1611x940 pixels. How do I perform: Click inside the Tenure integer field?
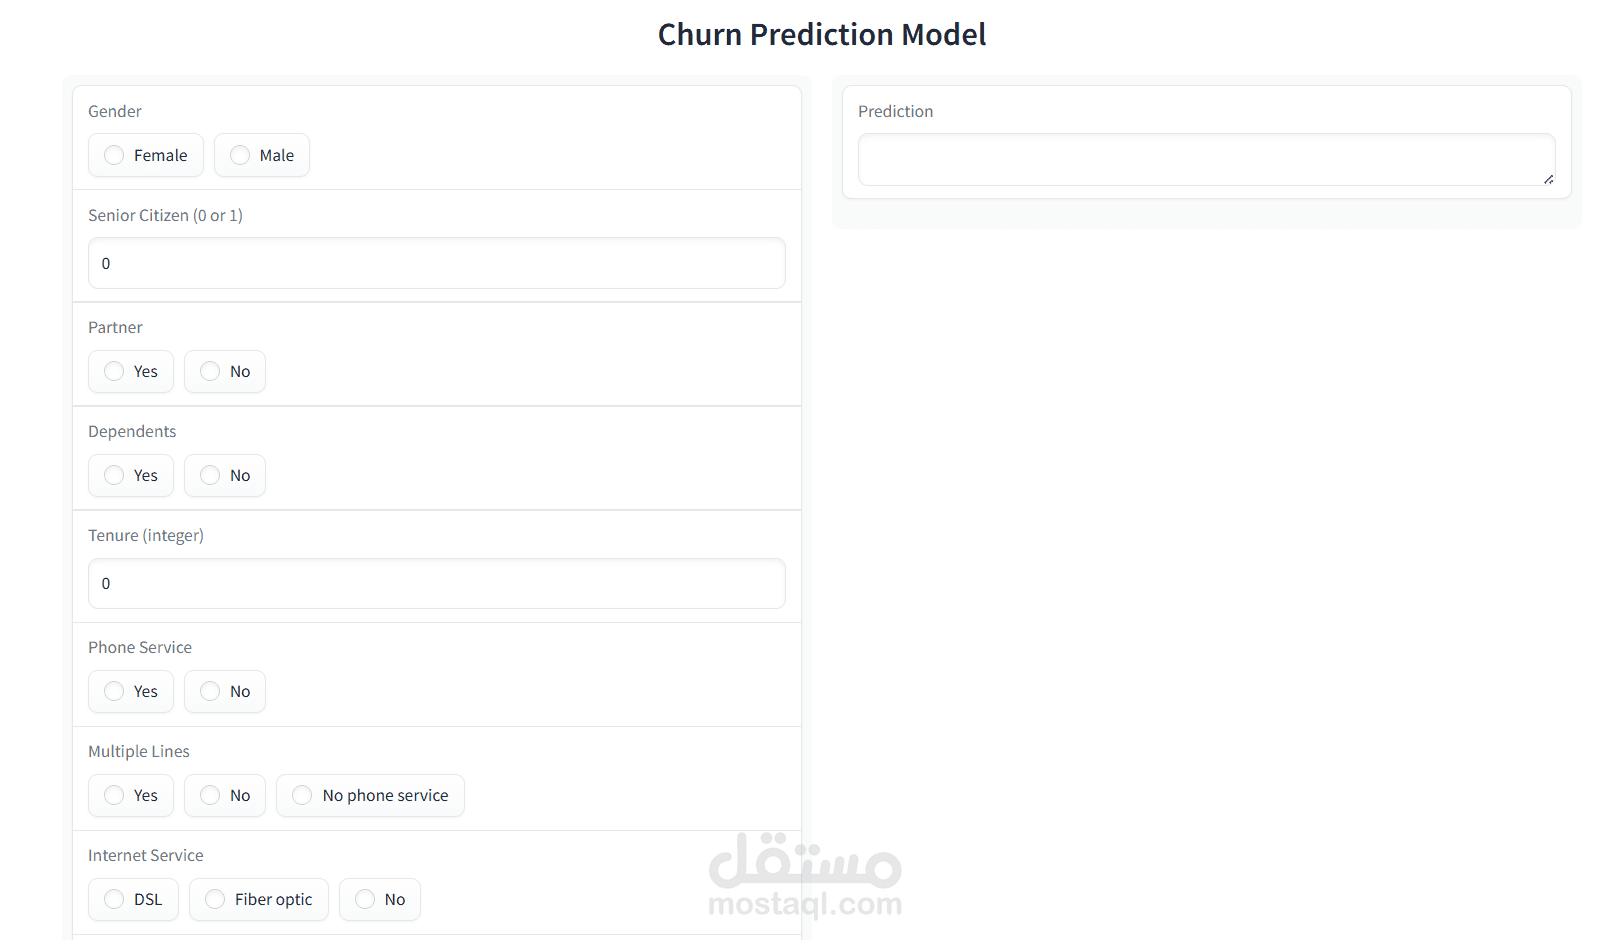coord(436,583)
